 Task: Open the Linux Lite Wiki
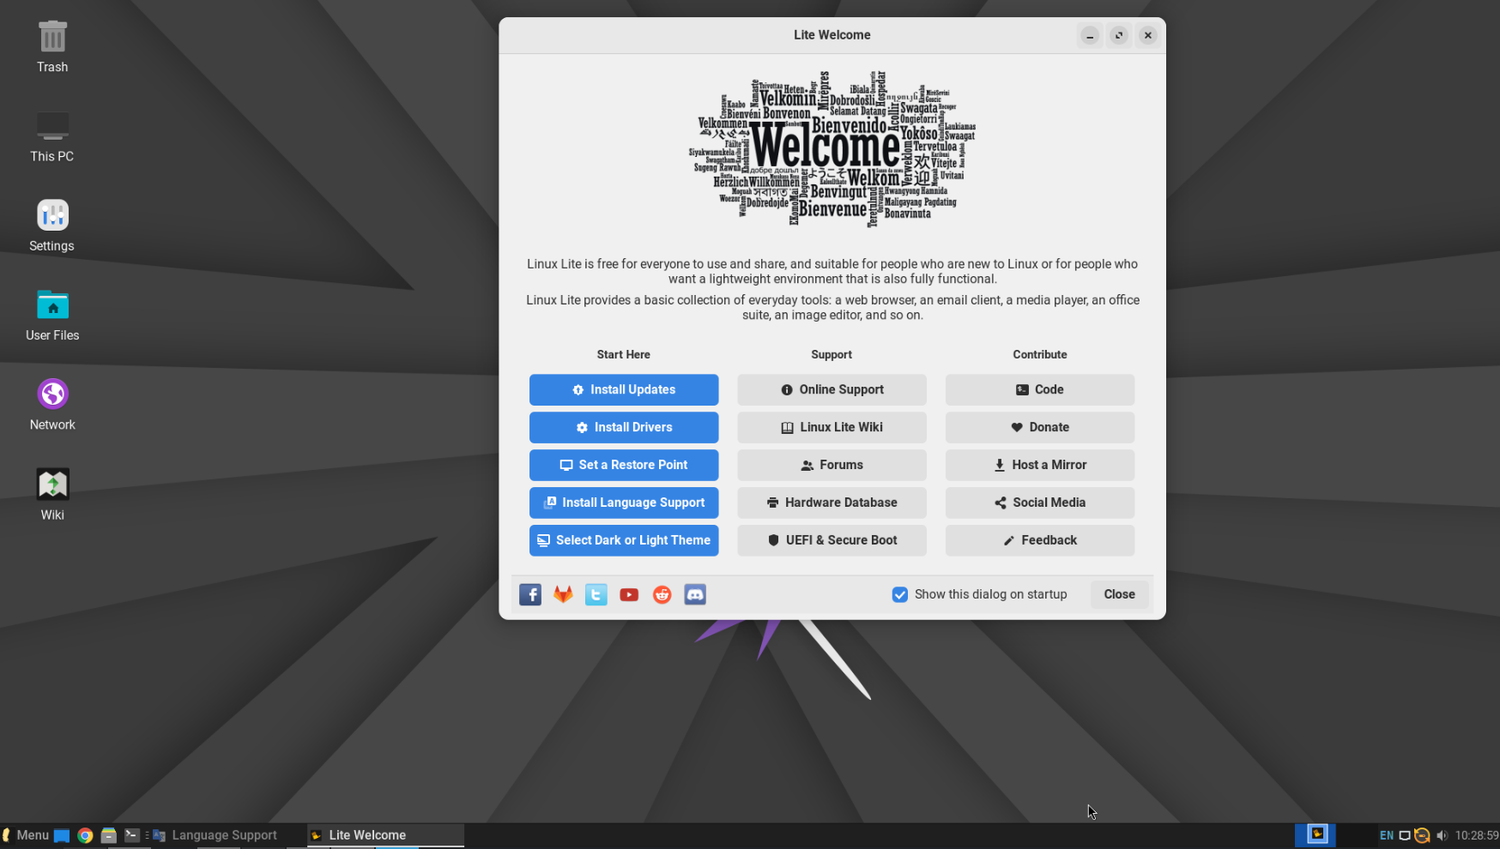831,427
